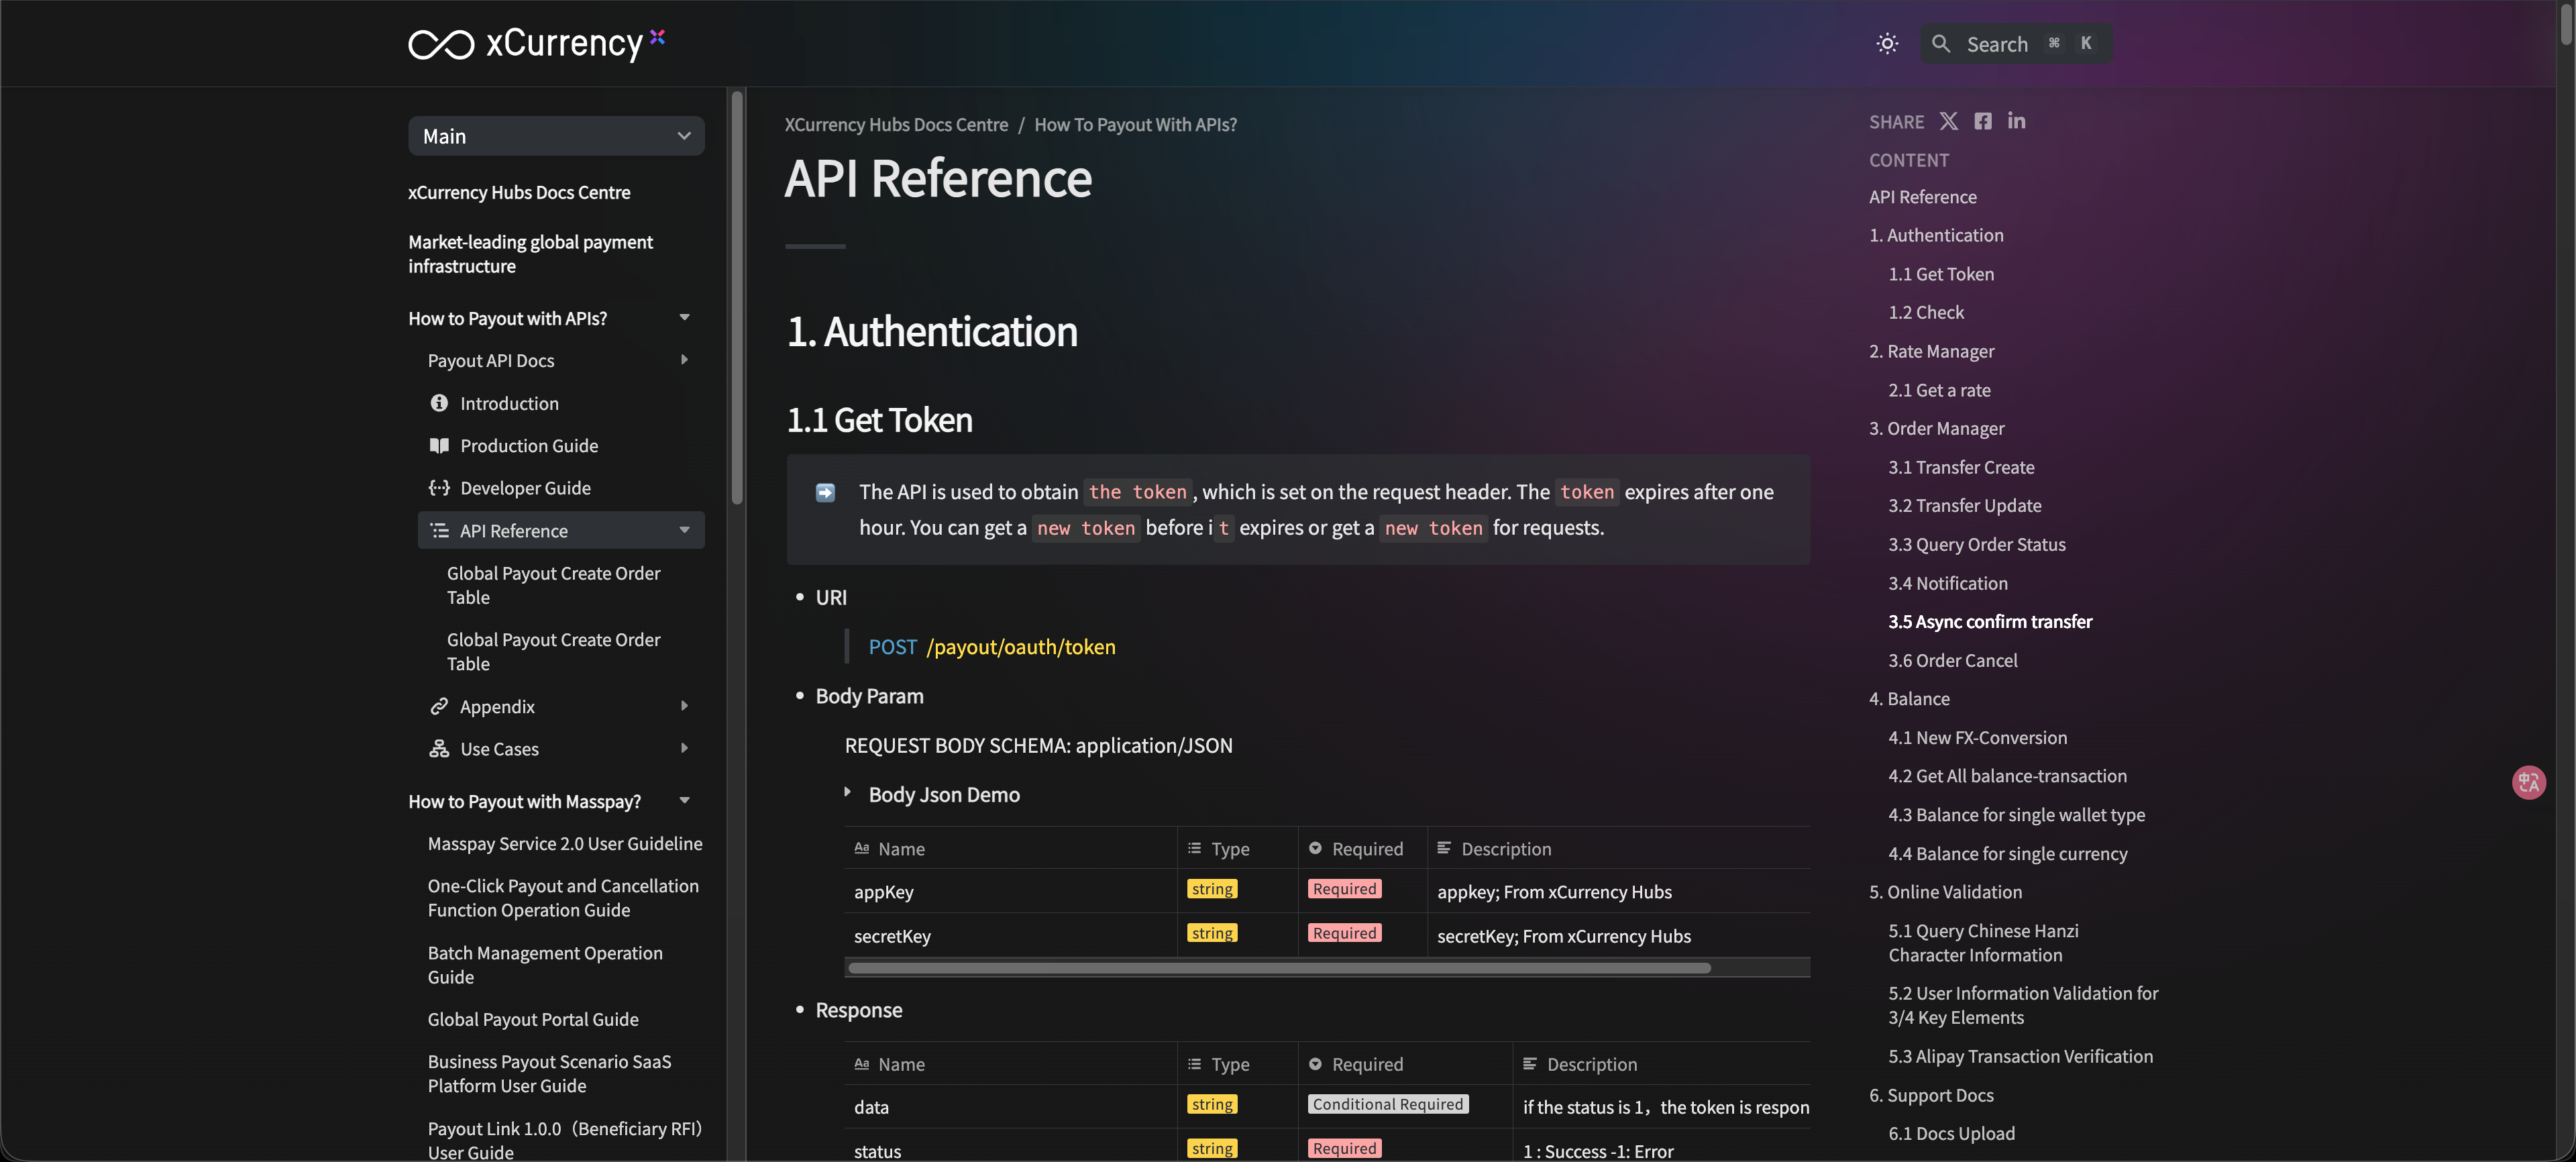Open Production Guide book icon item
The image size is (2576, 1162).
point(528,446)
